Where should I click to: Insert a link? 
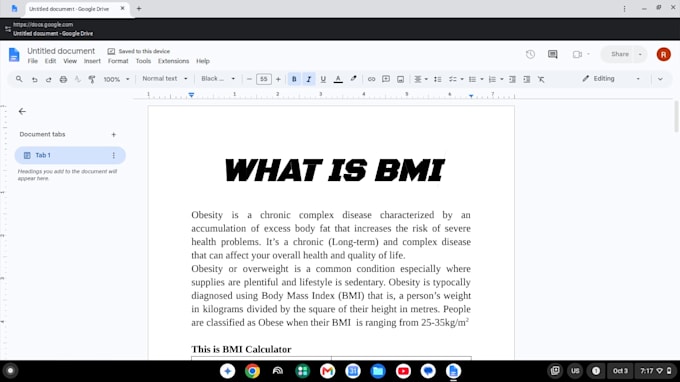point(371,79)
